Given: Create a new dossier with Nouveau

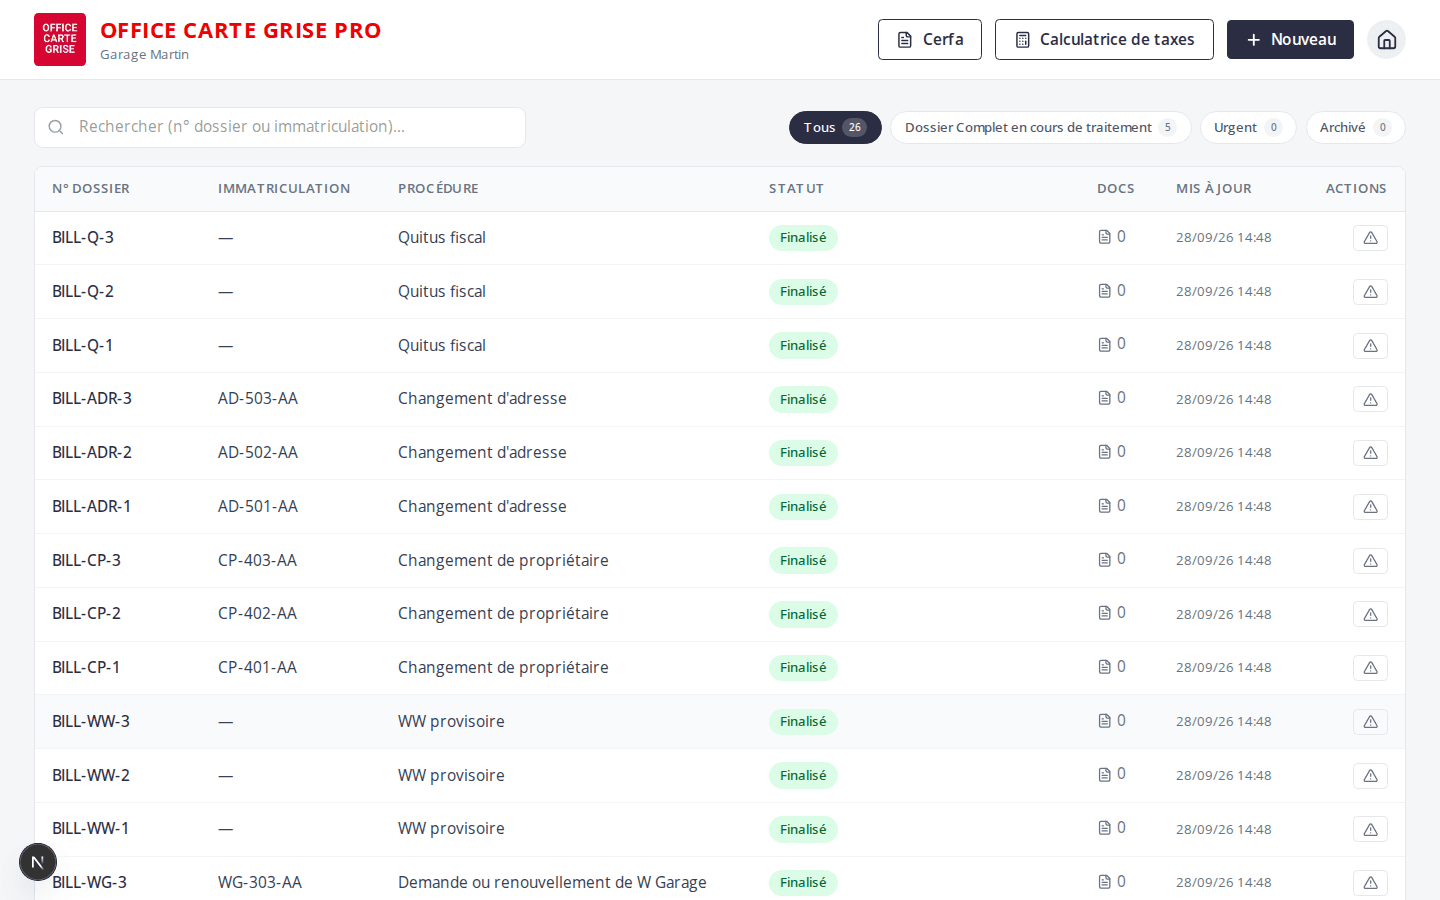Looking at the screenshot, I should click(x=1290, y=39).
